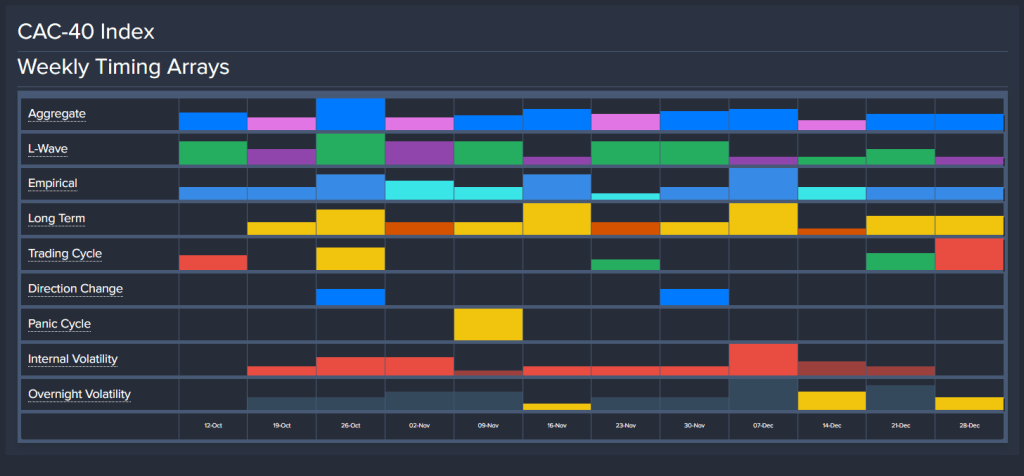
Task: Click the 28-Dec date label
Action: 969,426
